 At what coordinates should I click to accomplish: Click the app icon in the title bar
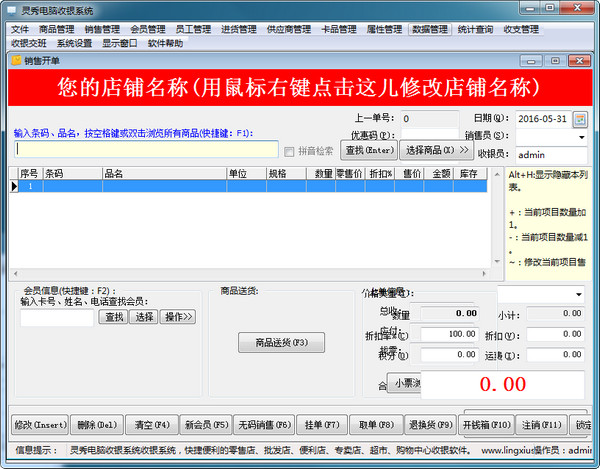click(x=11, y=8)
